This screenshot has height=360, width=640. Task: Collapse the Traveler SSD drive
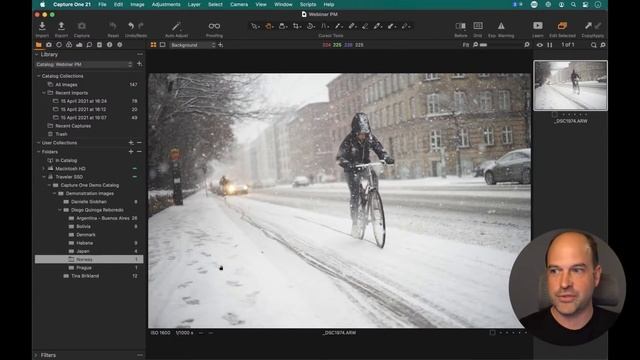44,177
